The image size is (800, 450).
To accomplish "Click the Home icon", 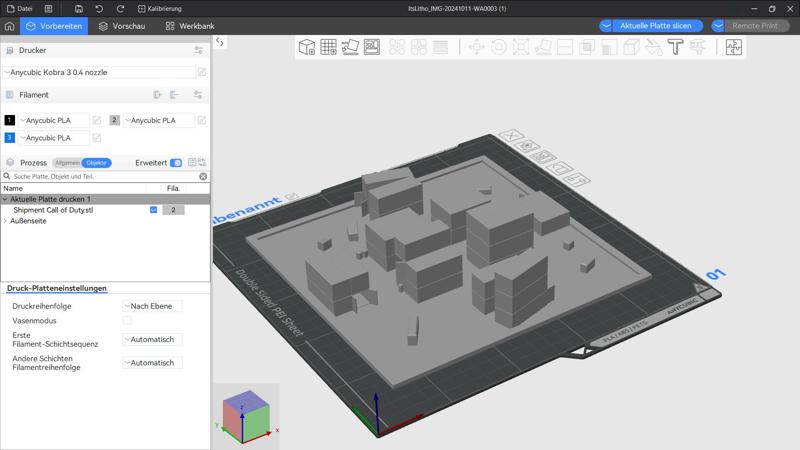I will pos(10,26).
